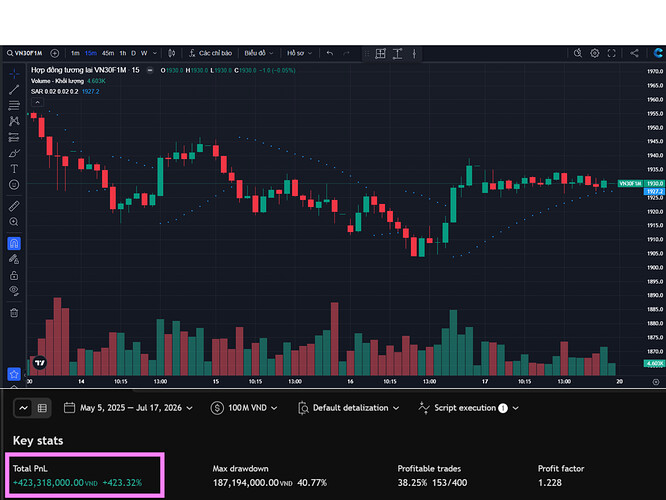Switch to the 1h timeframe
This screenshot has width=666, height=500.
(123, 53)
